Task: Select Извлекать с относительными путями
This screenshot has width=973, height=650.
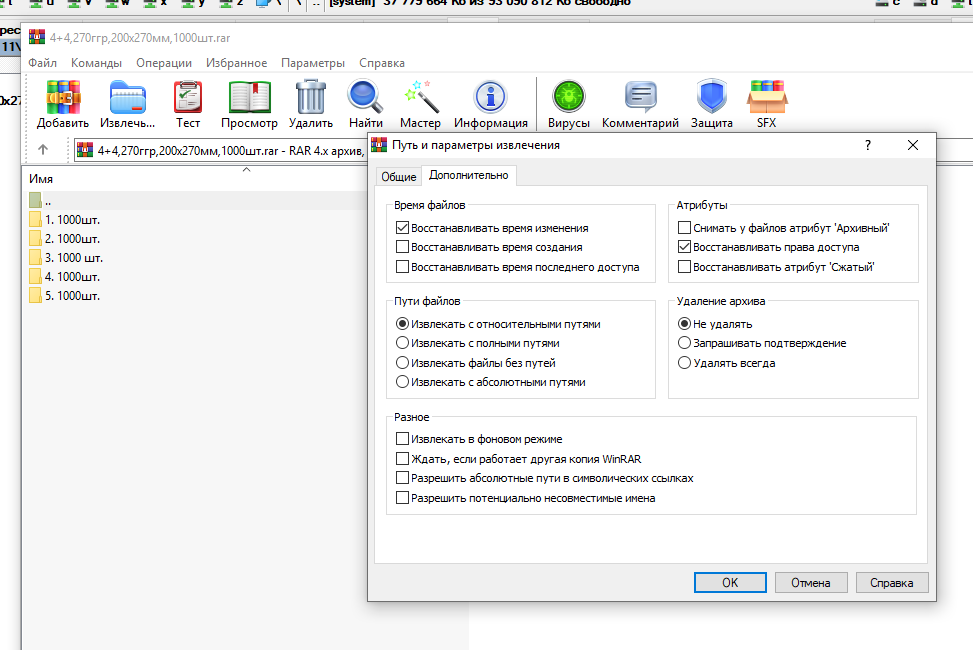Action: click(x=402, y=324)
